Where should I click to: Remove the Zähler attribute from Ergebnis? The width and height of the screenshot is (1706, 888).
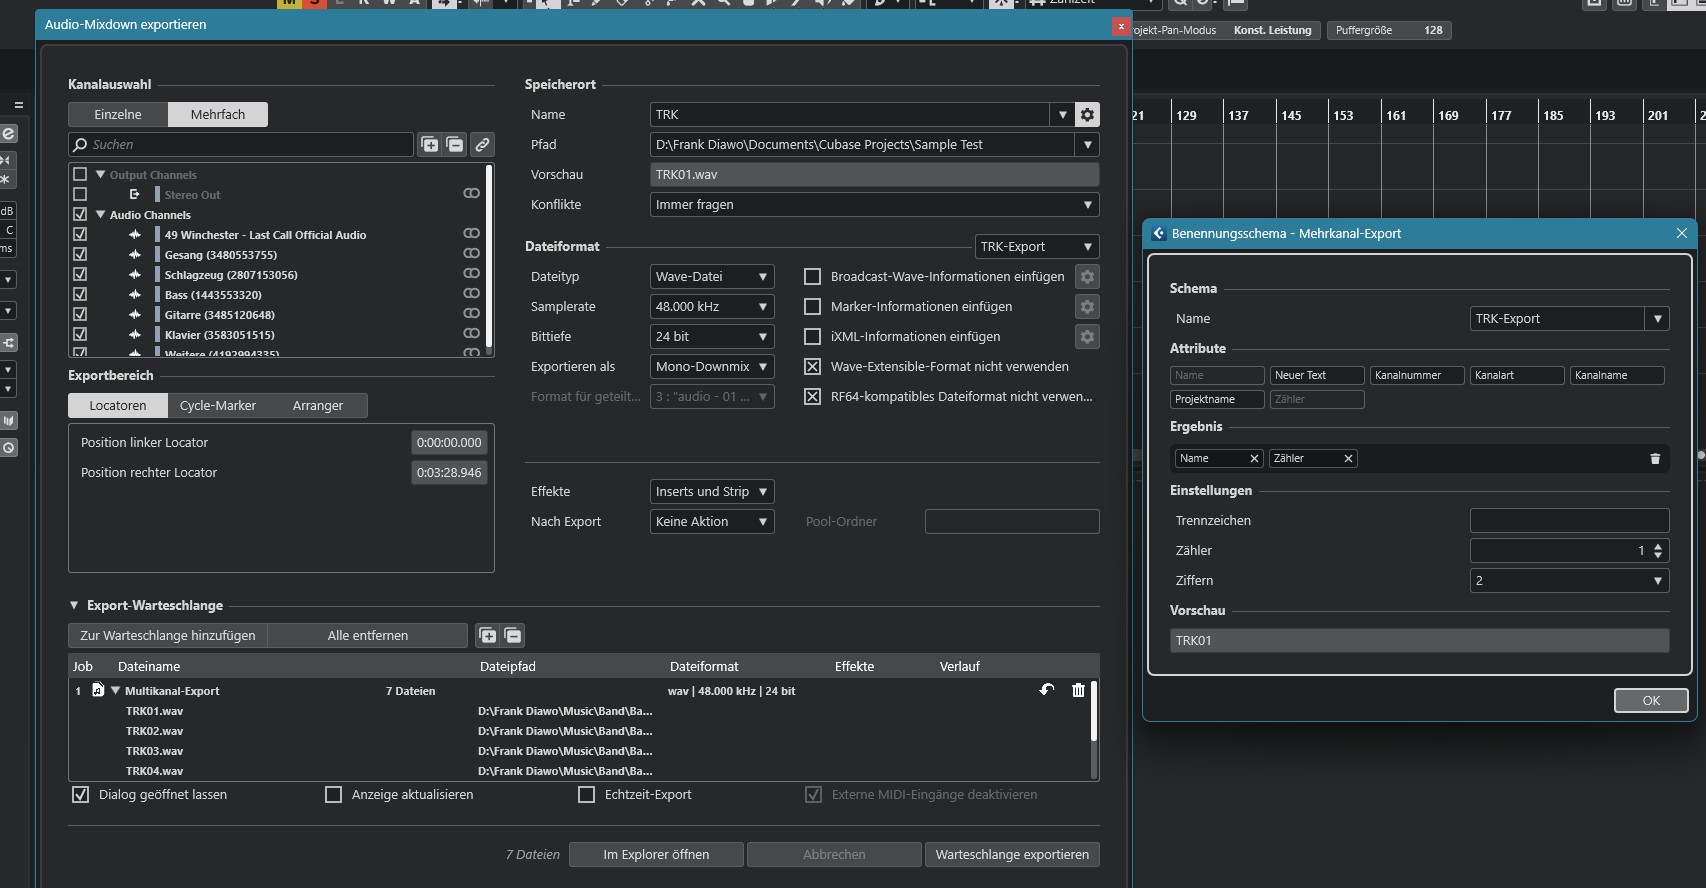(x=1348, y=459)
